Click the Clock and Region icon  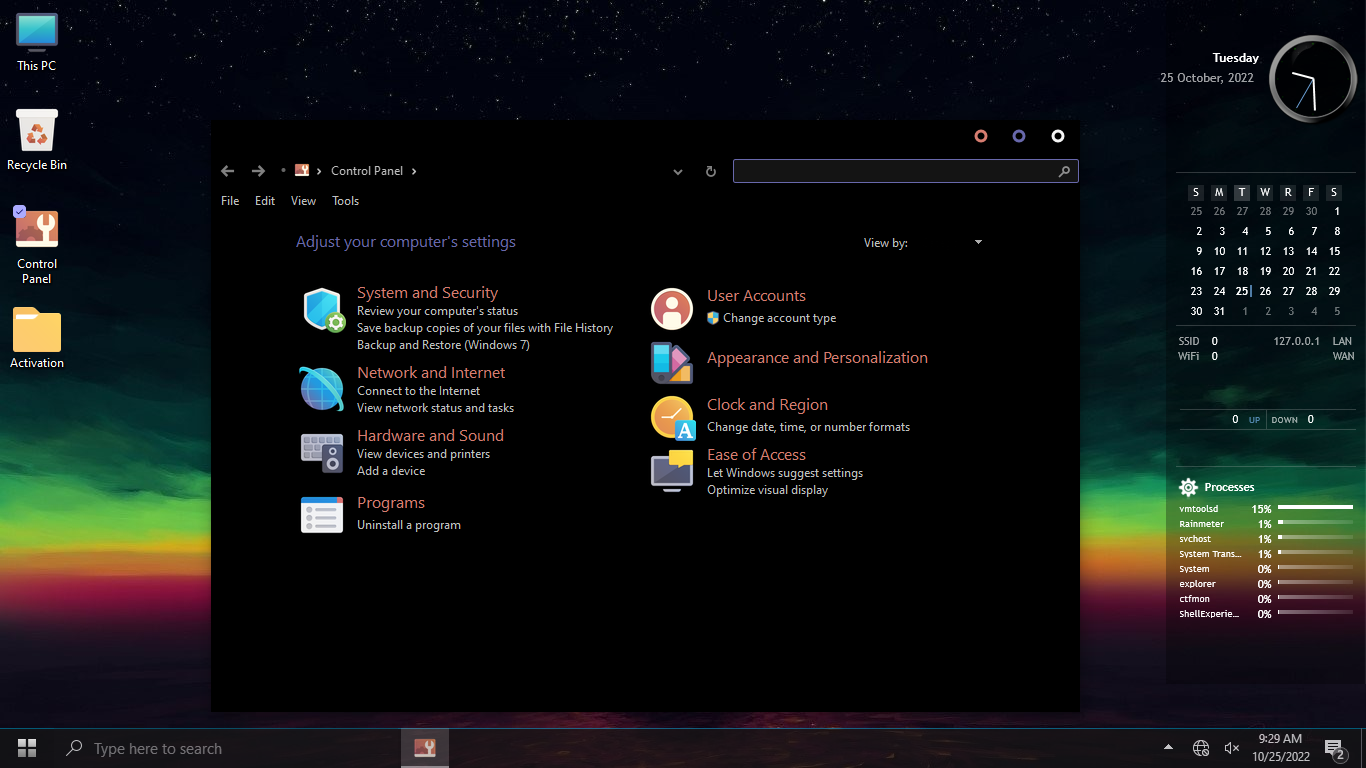click(x=672, y=417)
